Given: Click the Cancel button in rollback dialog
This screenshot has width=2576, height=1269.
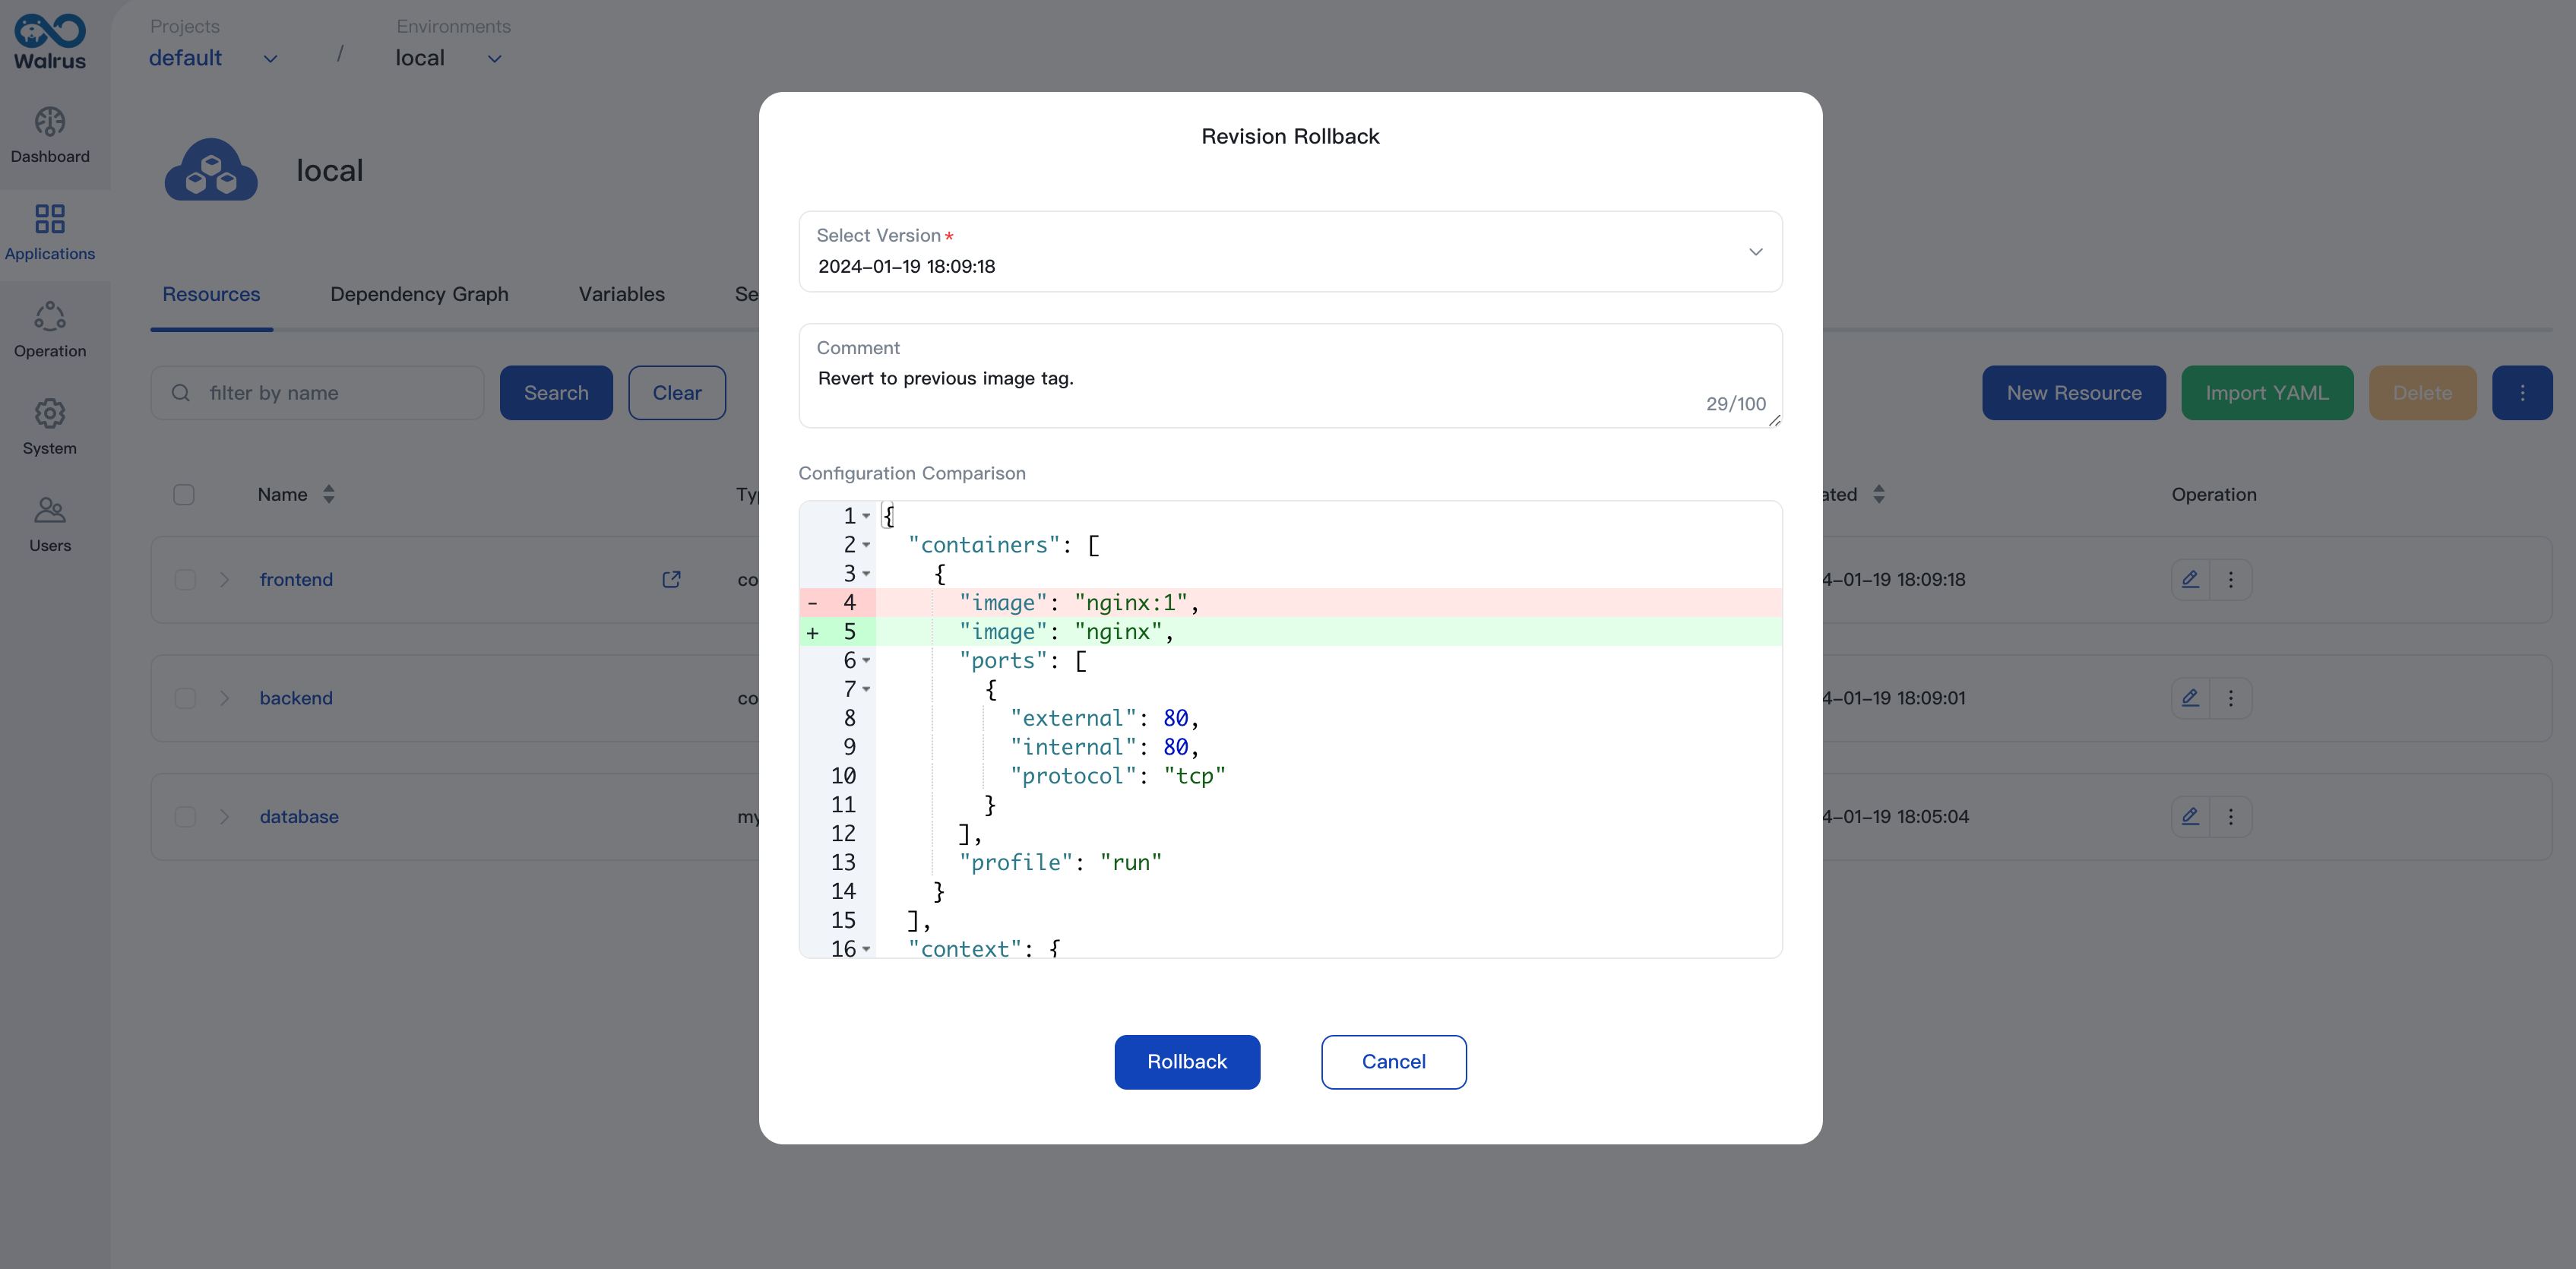Looking at the screenshot, I should (1395, 1062).
